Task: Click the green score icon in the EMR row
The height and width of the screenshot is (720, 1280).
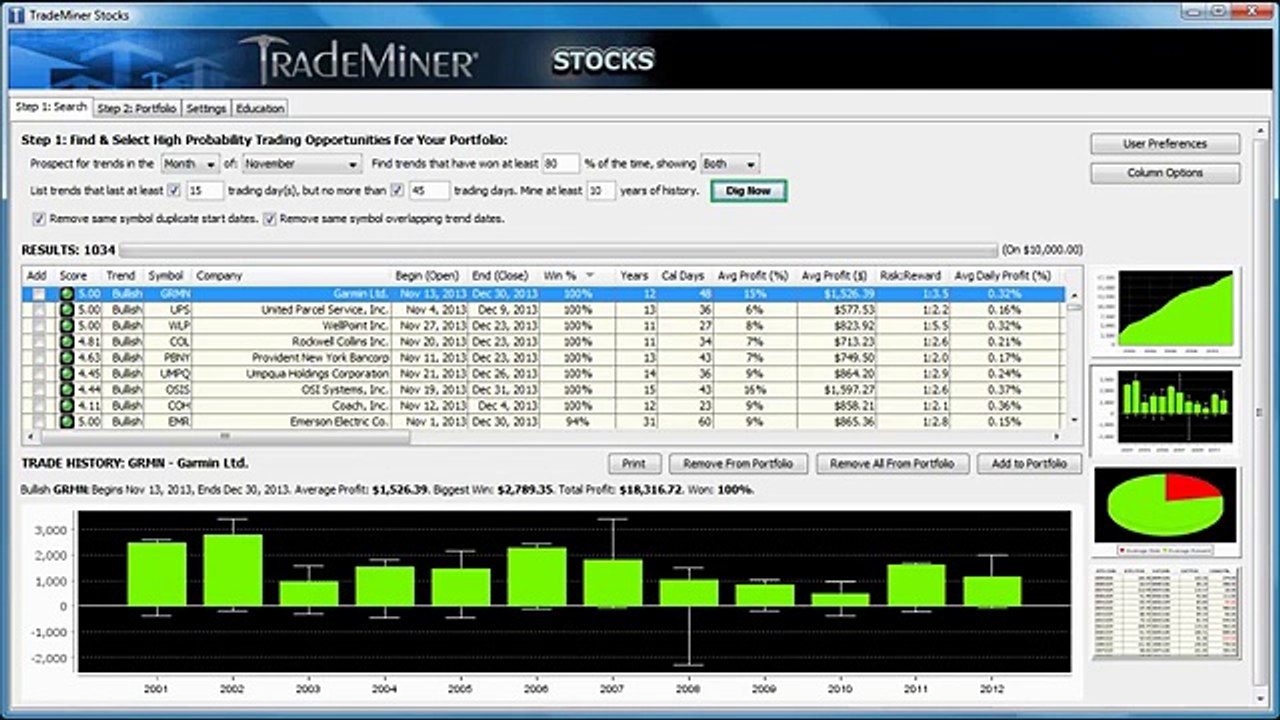Action: [67, 422]
